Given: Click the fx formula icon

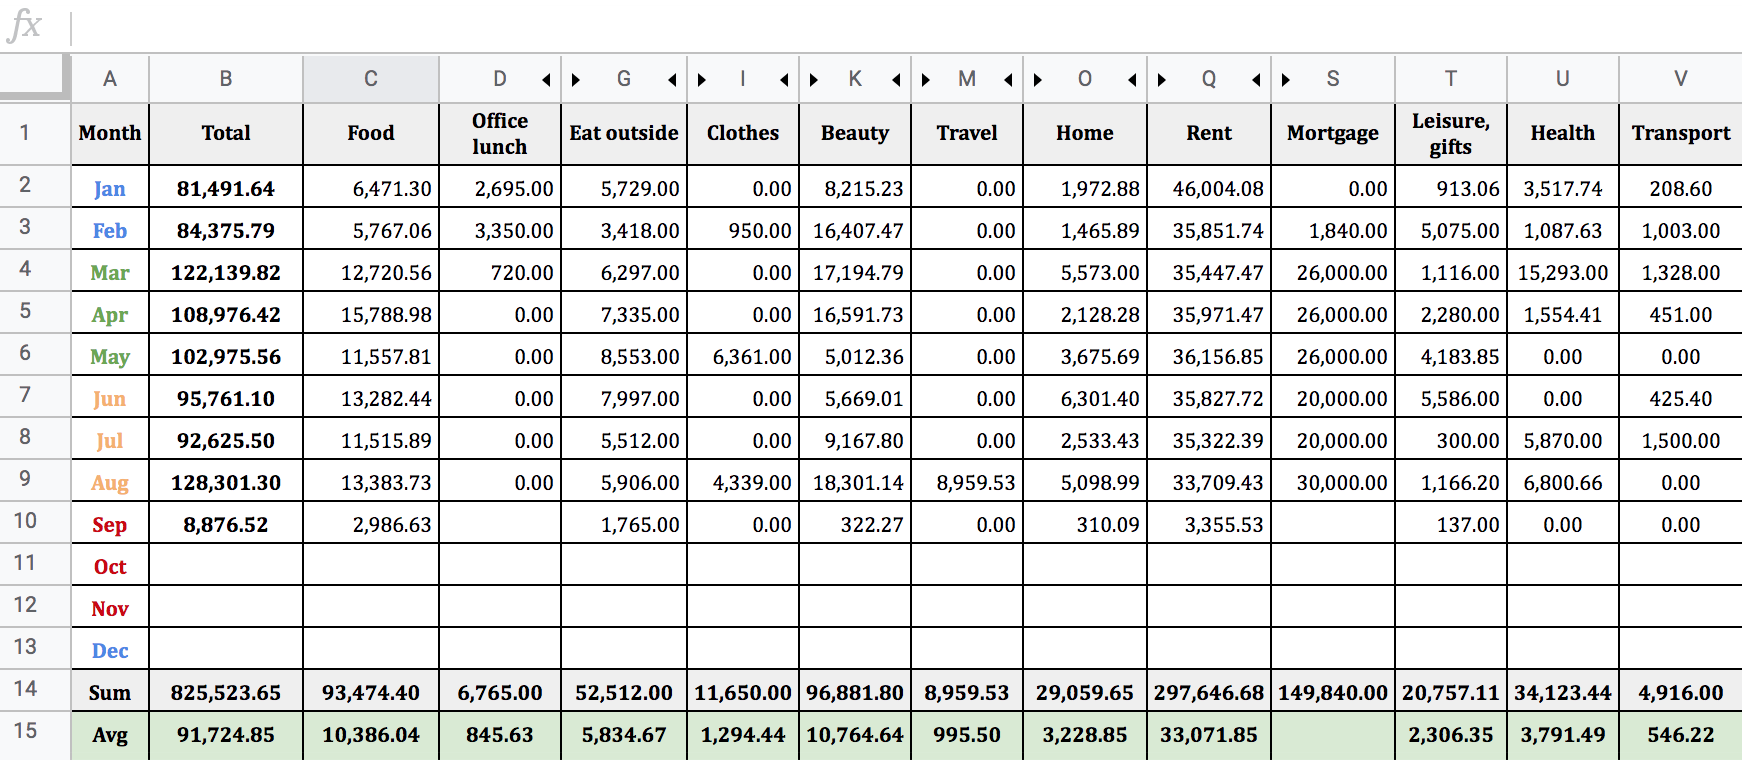Looking at the screenshot, I should 24,25.
